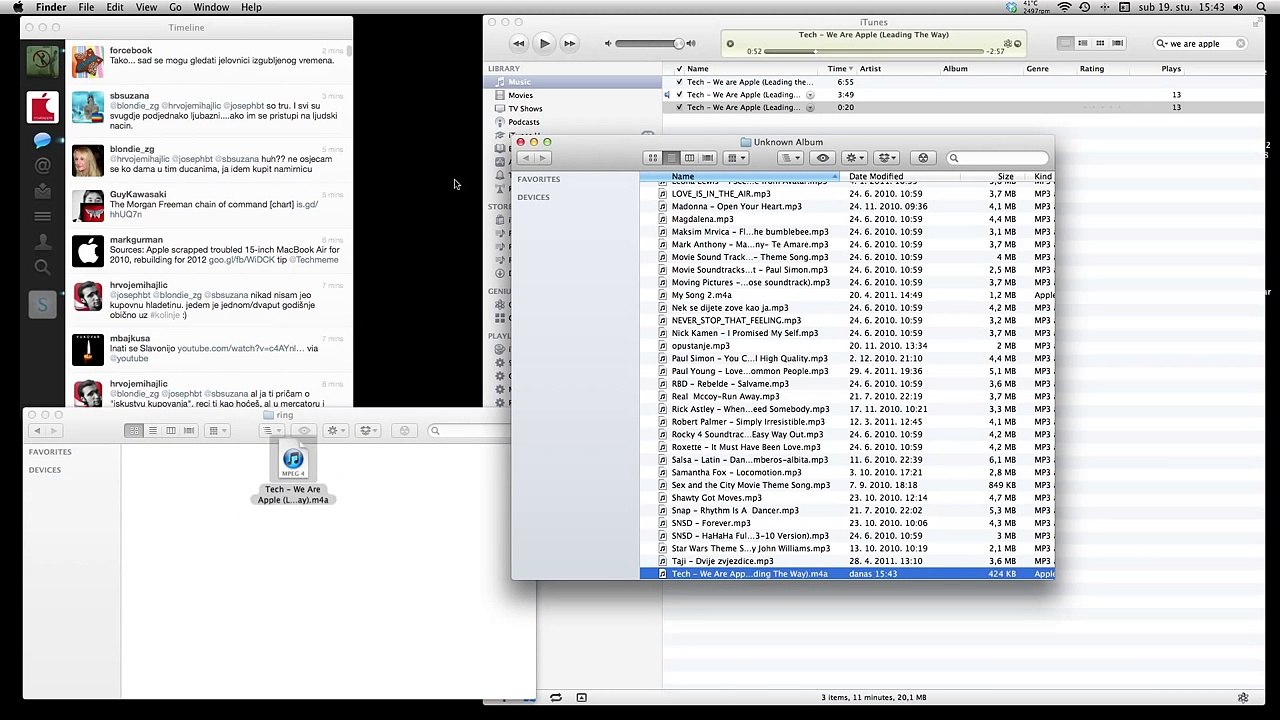This screenshot has height=720, width=1280.
Task: Open the Wi-Fi status menu
Action: click(1064, 7)
